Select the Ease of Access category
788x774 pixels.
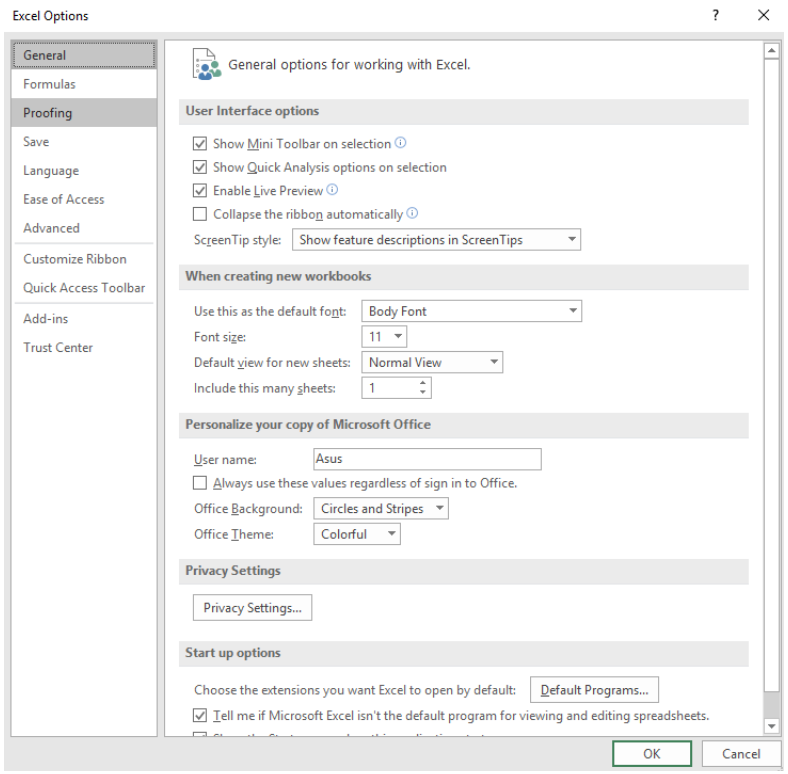tap(84, 199)
